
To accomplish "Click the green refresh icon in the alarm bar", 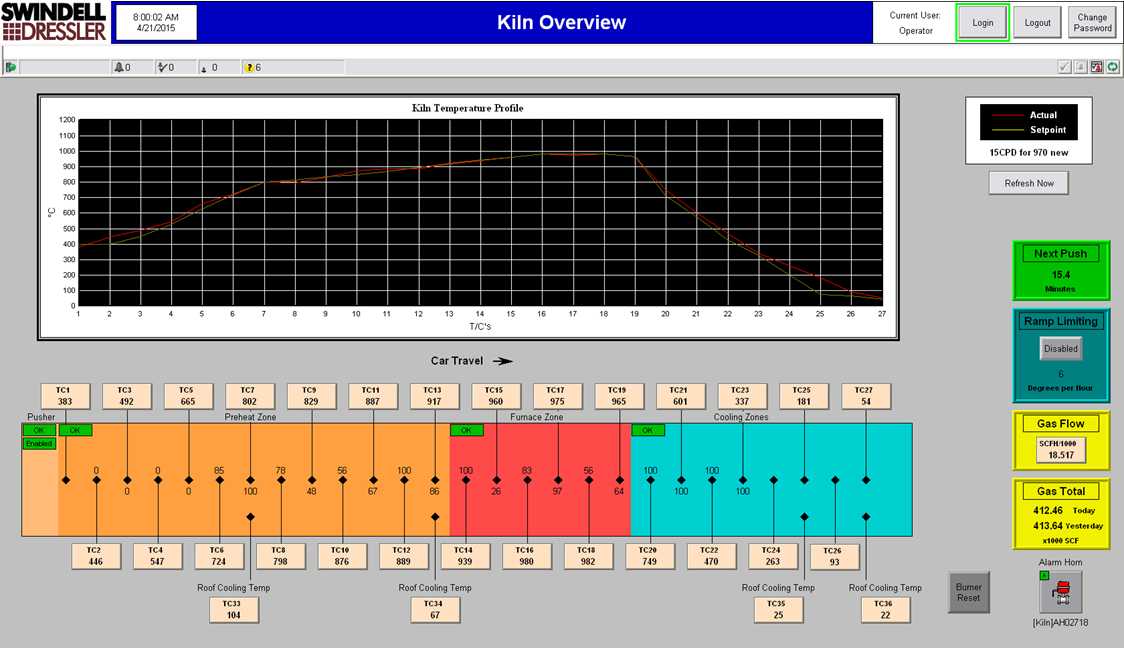I will tap(1113, 67).
